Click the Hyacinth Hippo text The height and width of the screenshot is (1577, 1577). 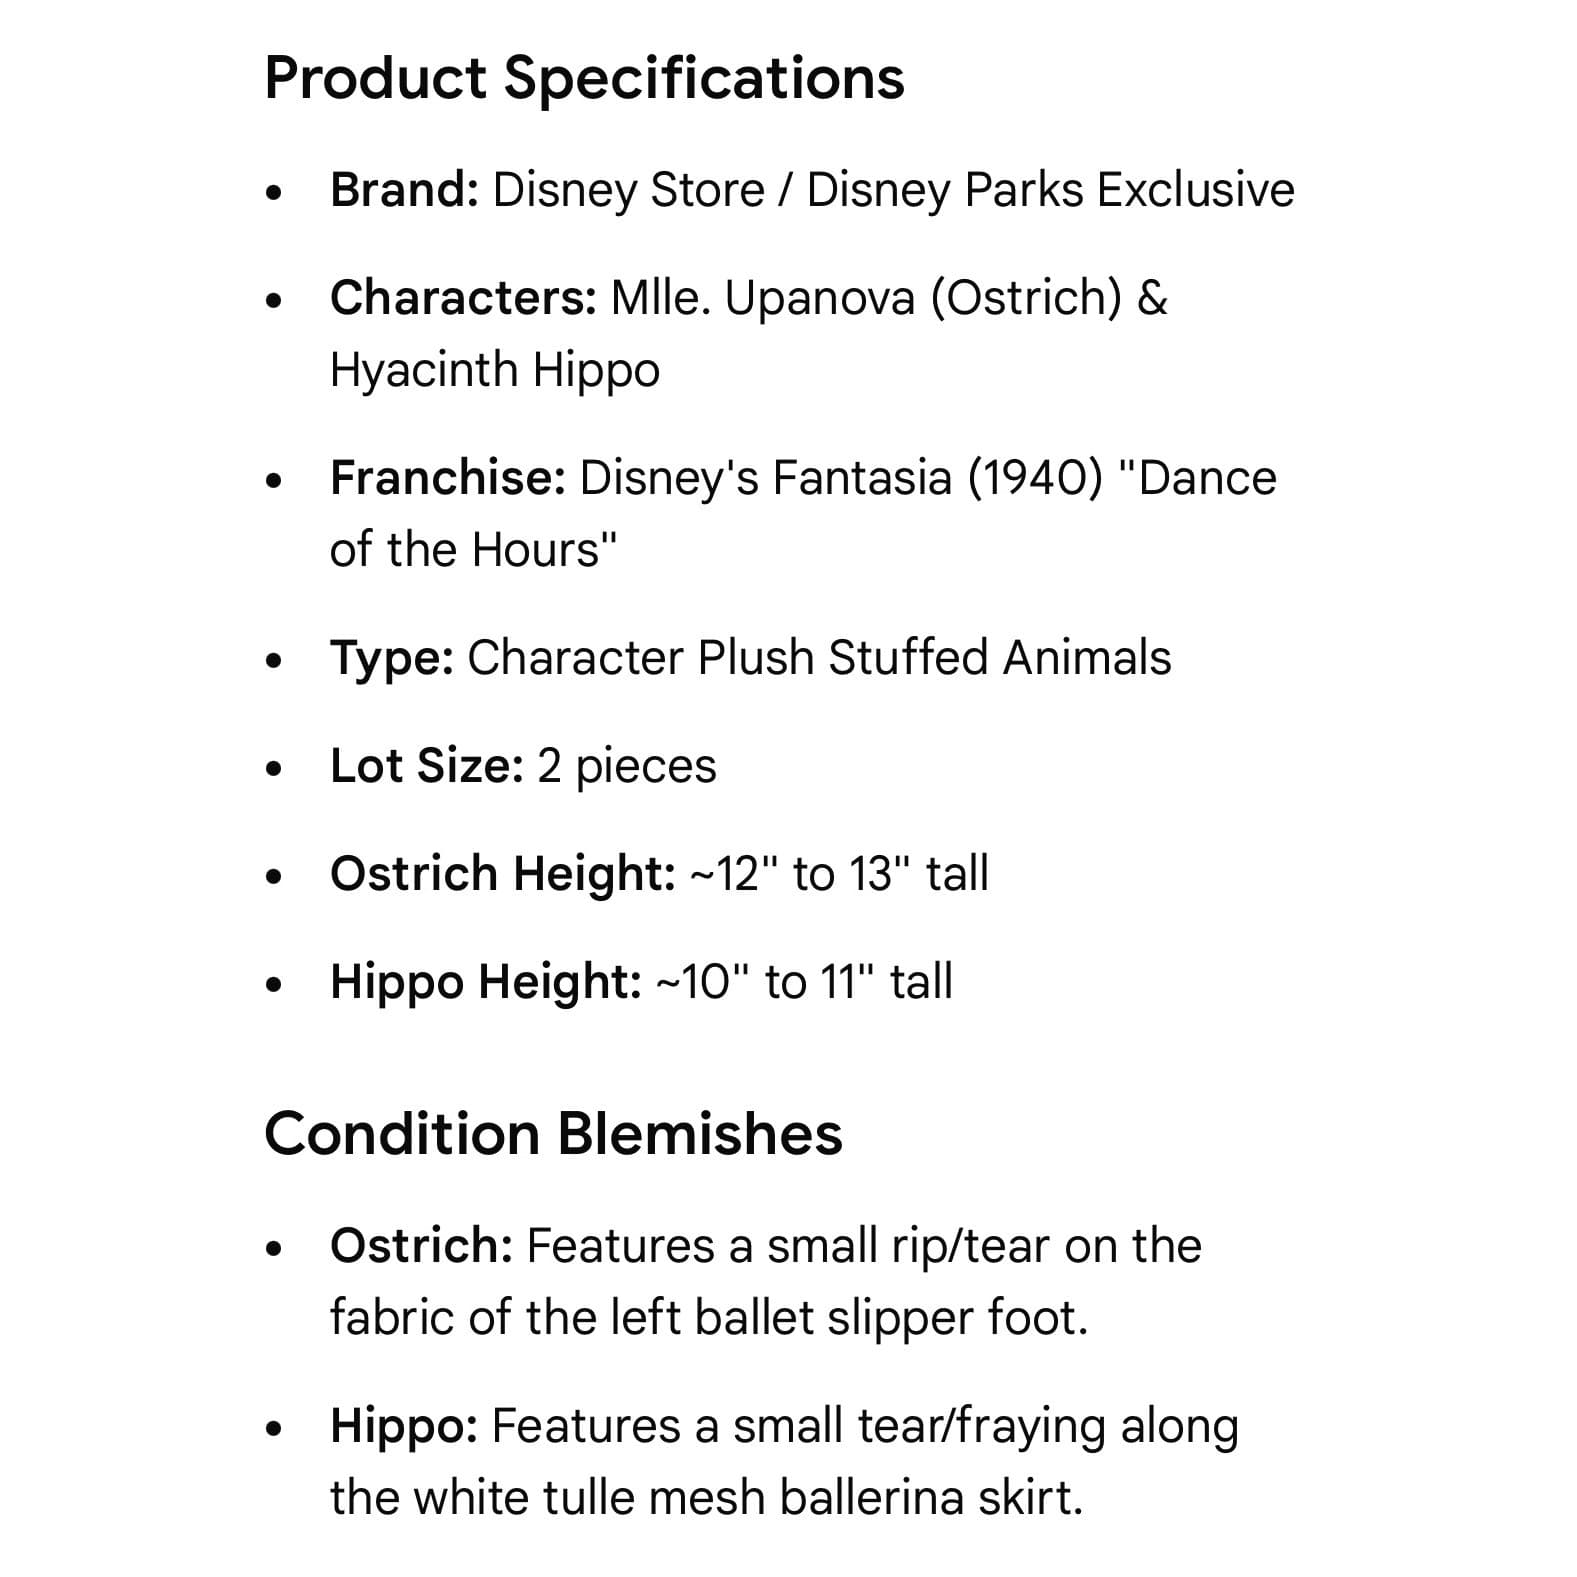pos(495,370)
